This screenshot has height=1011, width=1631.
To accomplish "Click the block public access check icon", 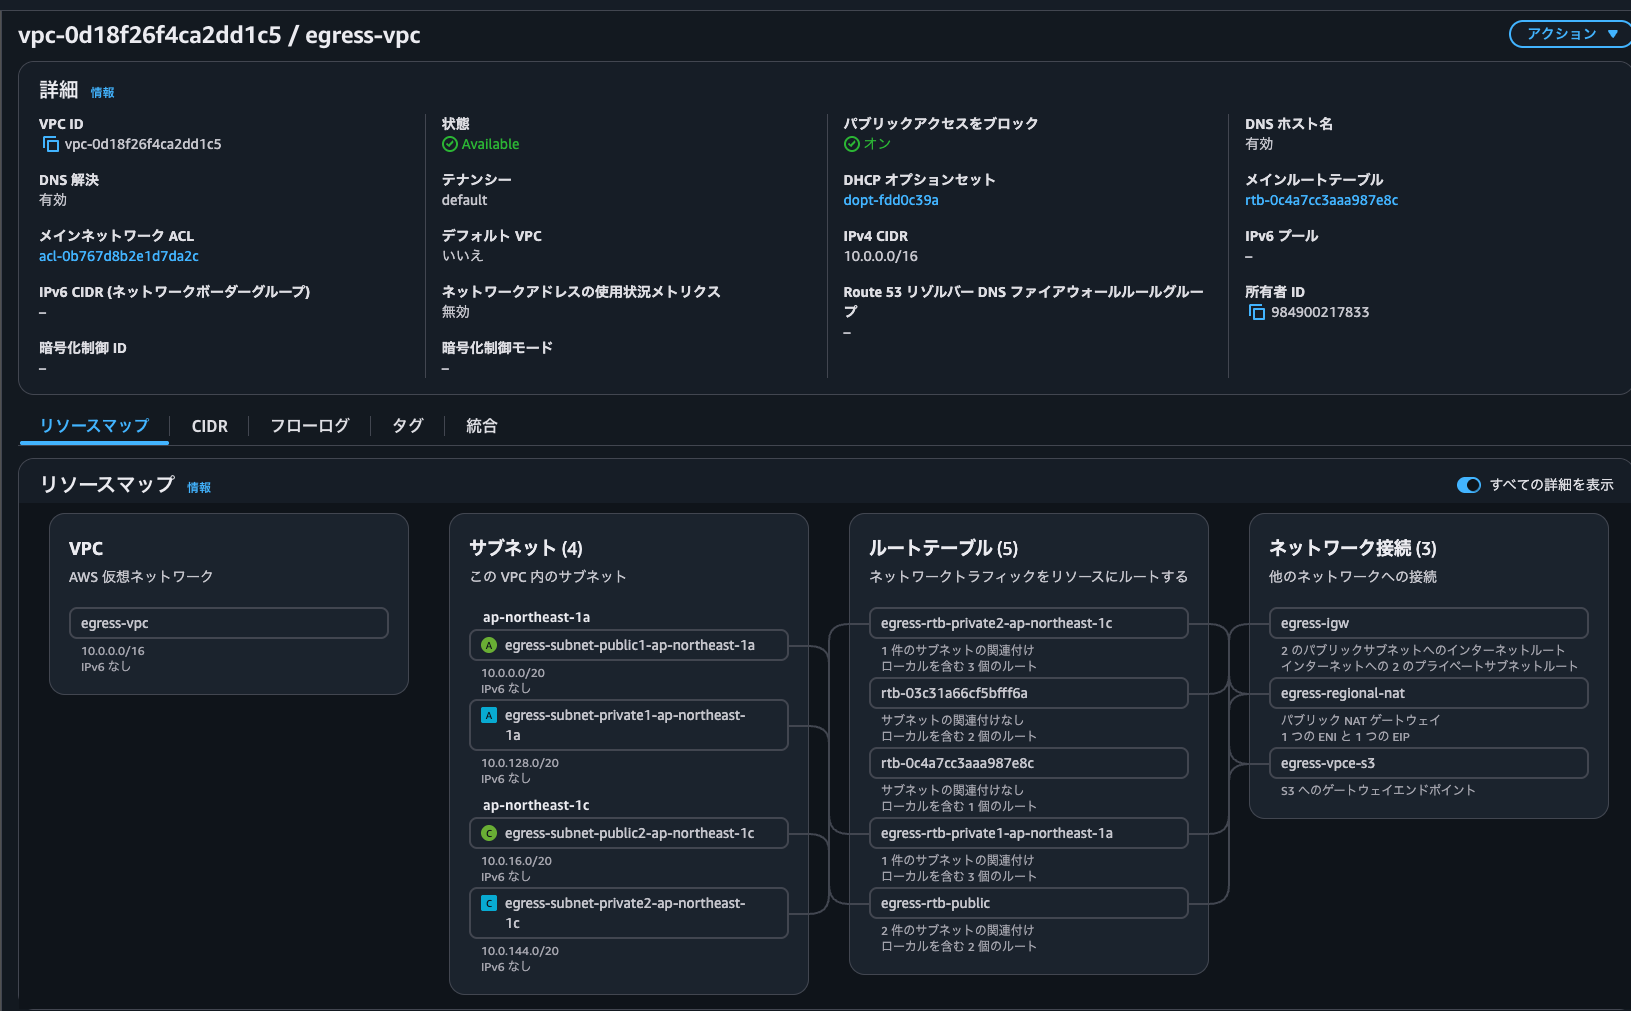I will tap(852, 144).
